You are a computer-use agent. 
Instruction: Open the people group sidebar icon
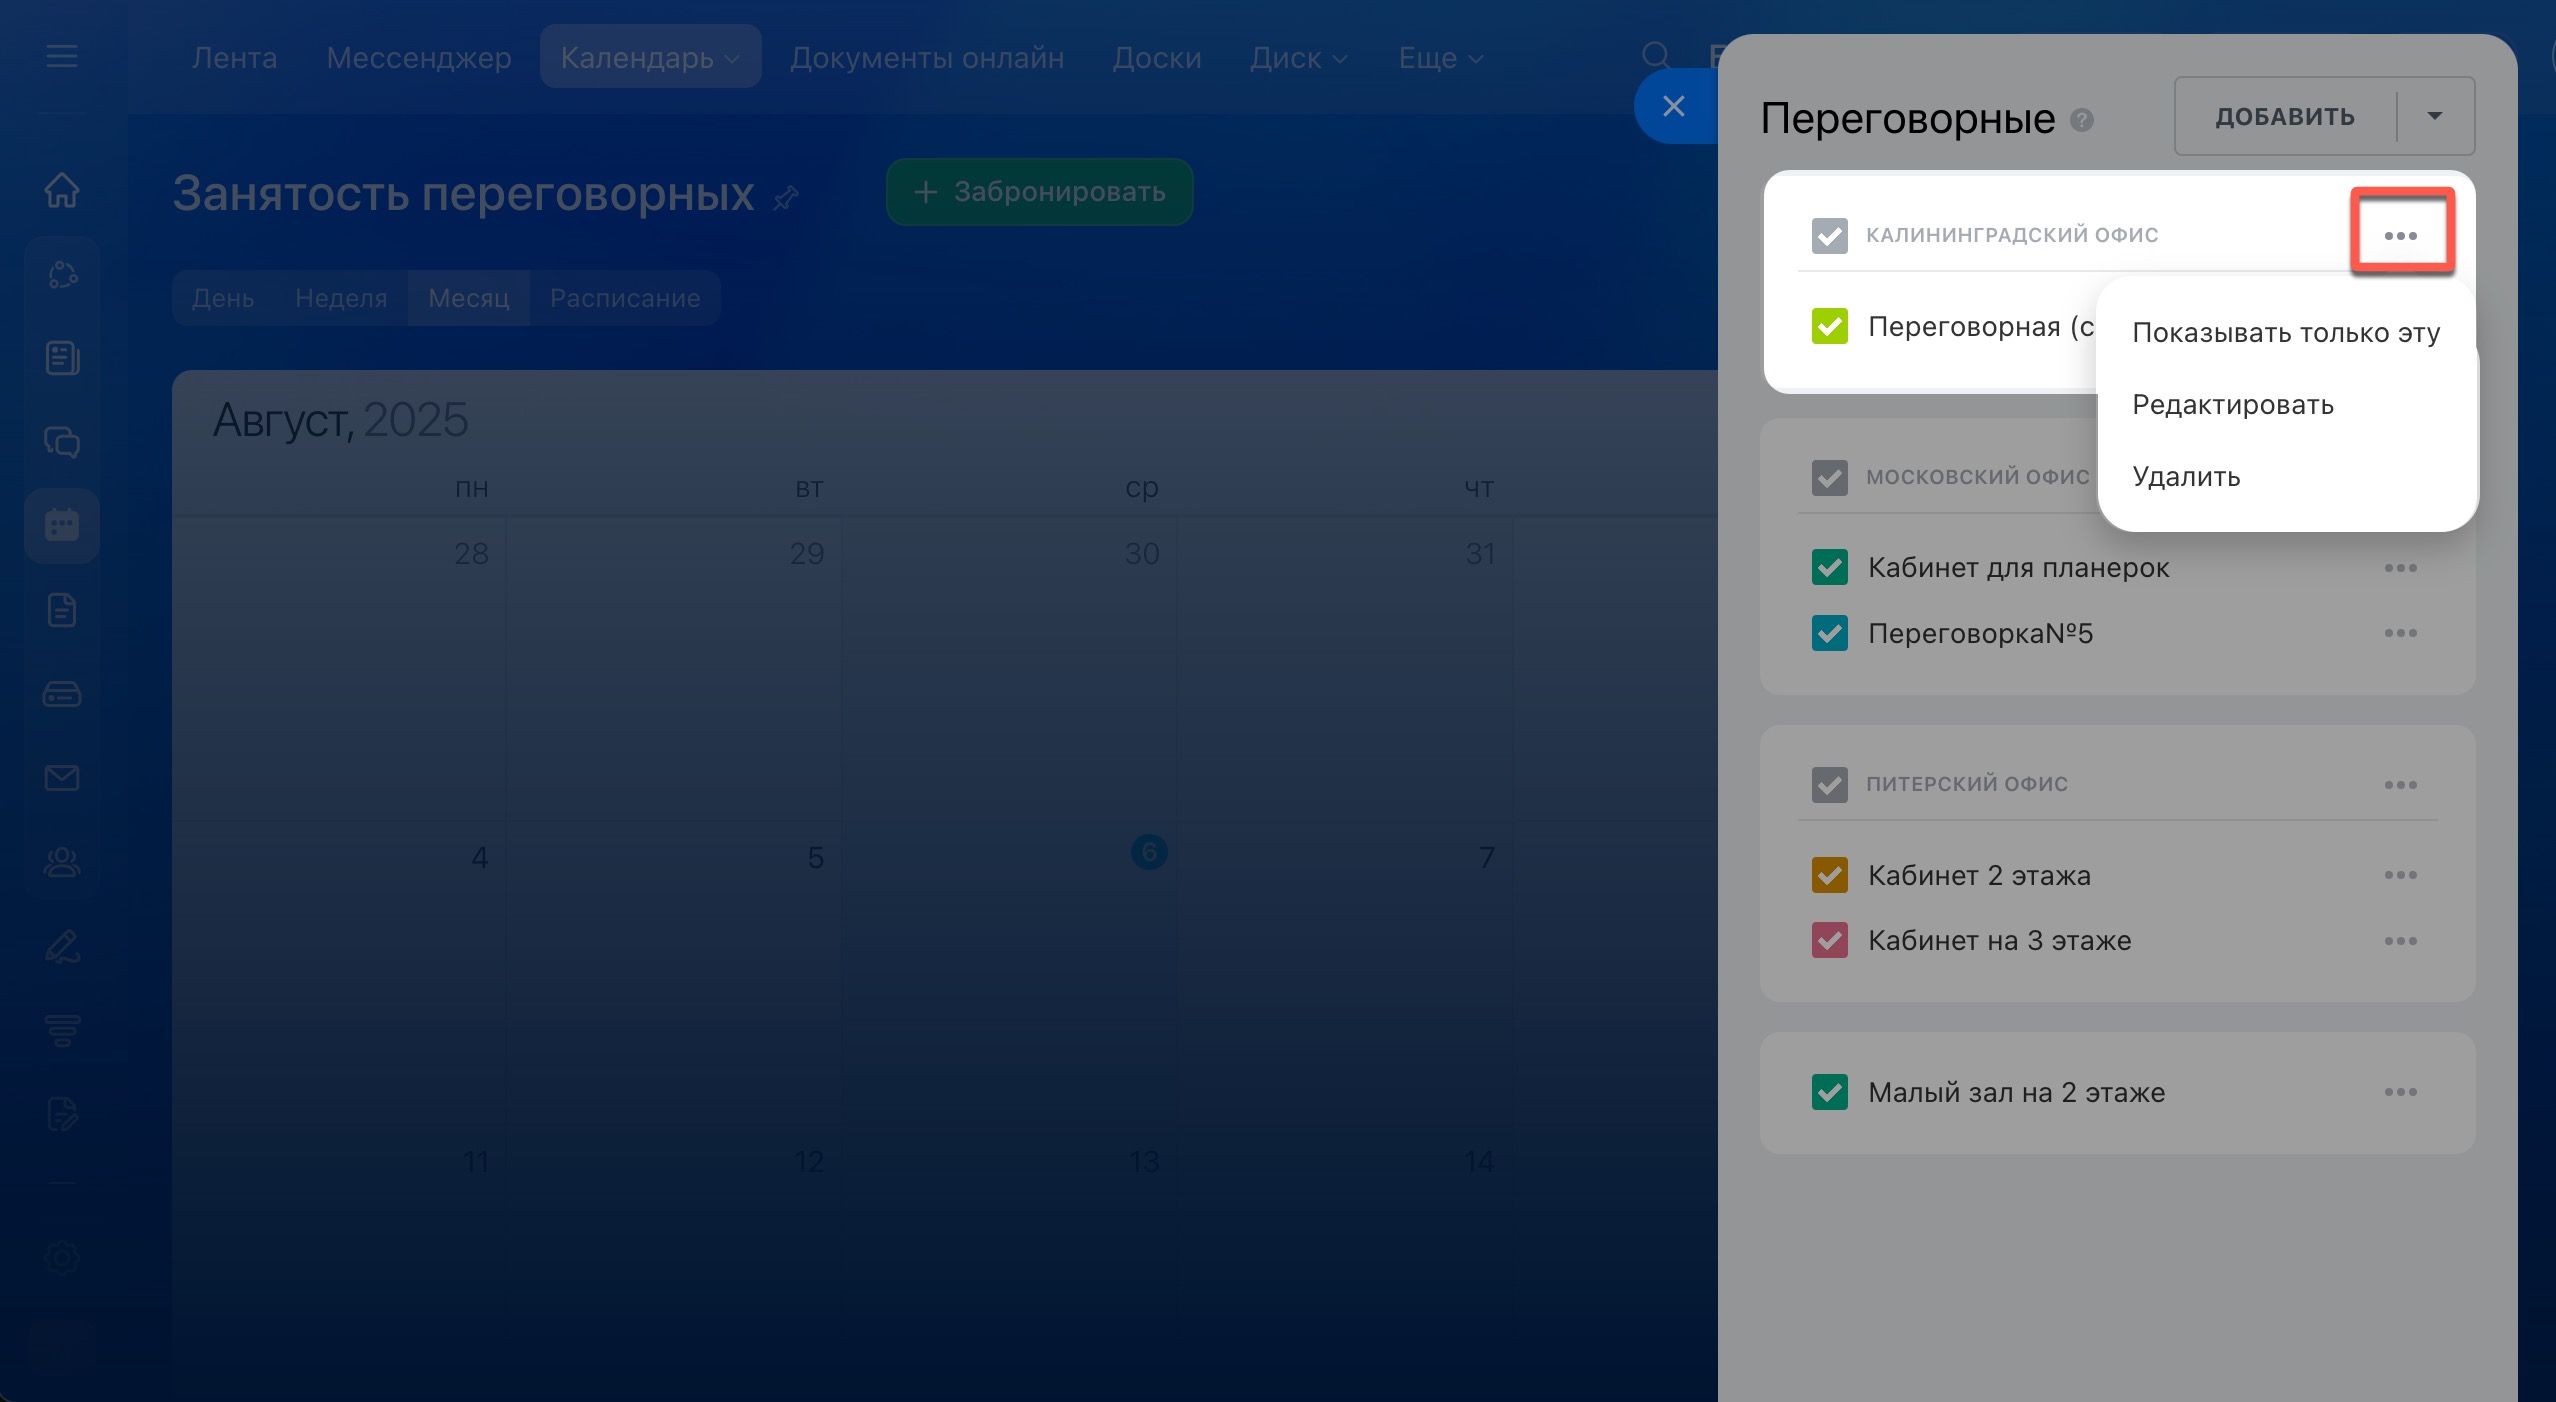pyautogui.click(x=62, y=861)
